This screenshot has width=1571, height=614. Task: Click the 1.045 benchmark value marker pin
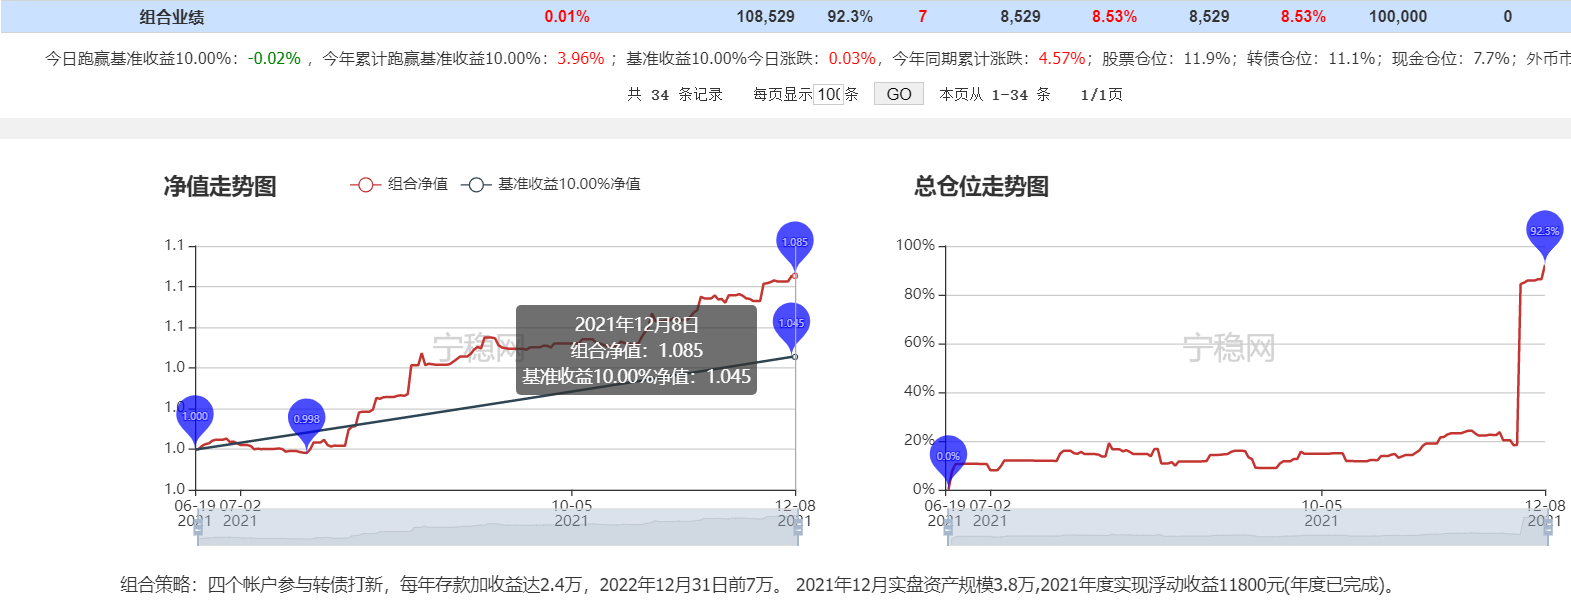[x=791, y=324]
